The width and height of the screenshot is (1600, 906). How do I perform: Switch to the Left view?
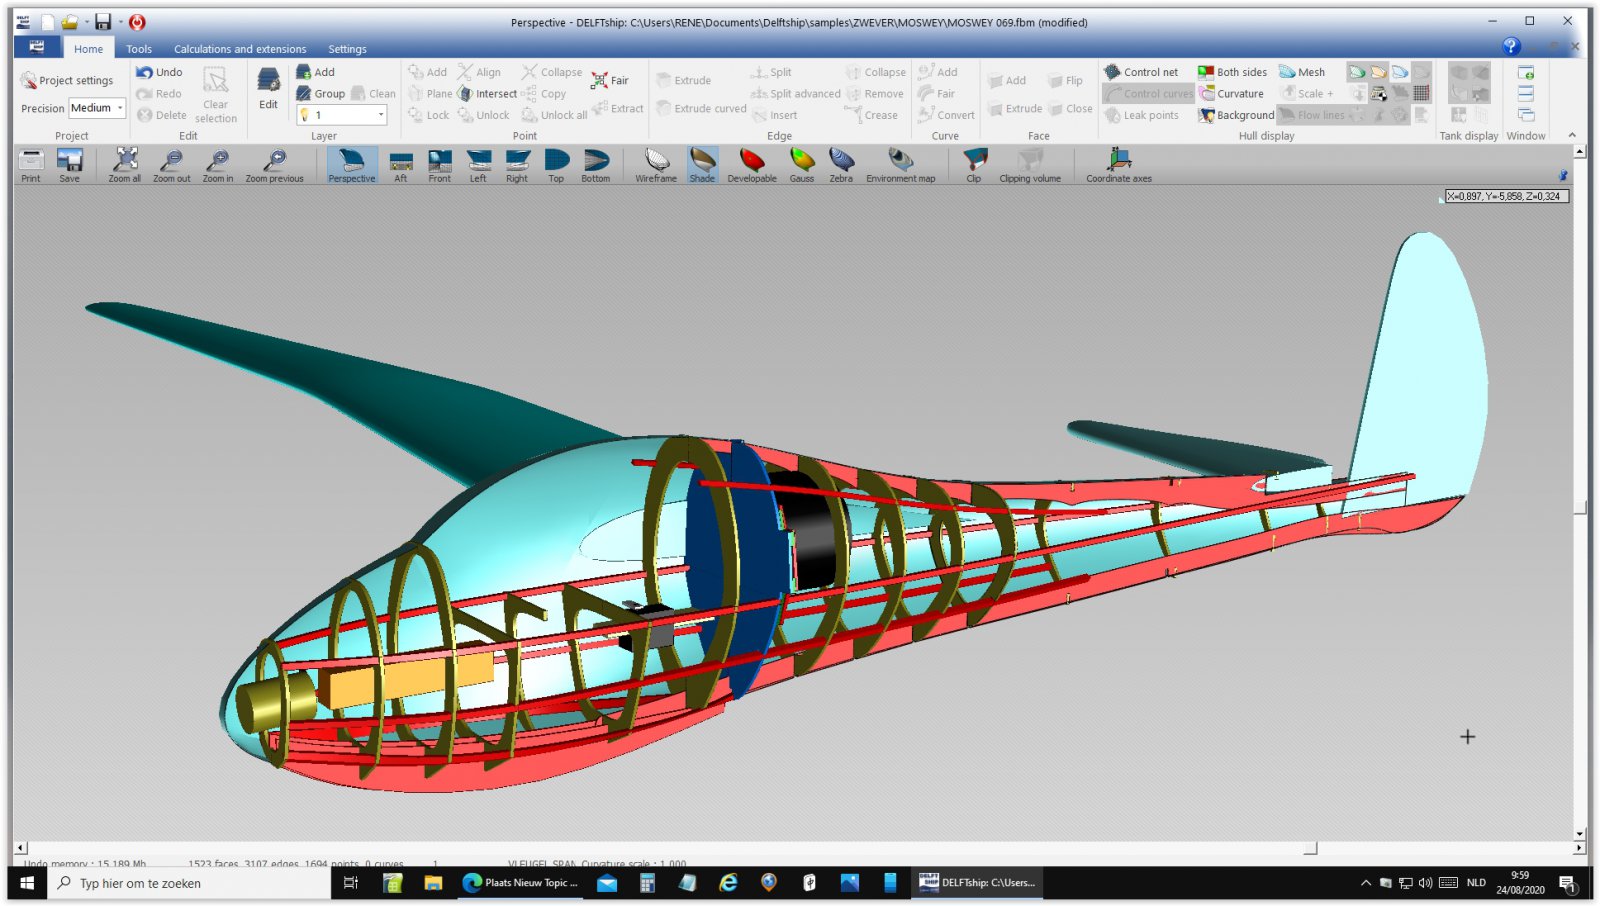[x=479, y=165]
